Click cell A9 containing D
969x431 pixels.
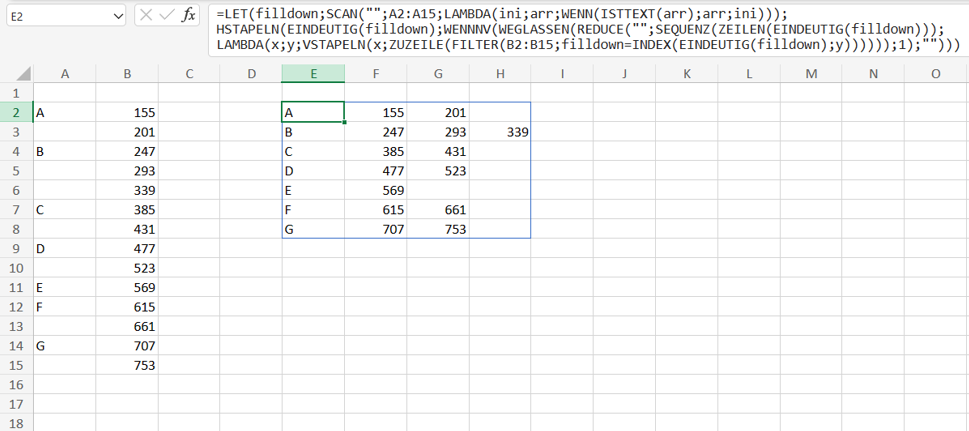coord(64,249)
